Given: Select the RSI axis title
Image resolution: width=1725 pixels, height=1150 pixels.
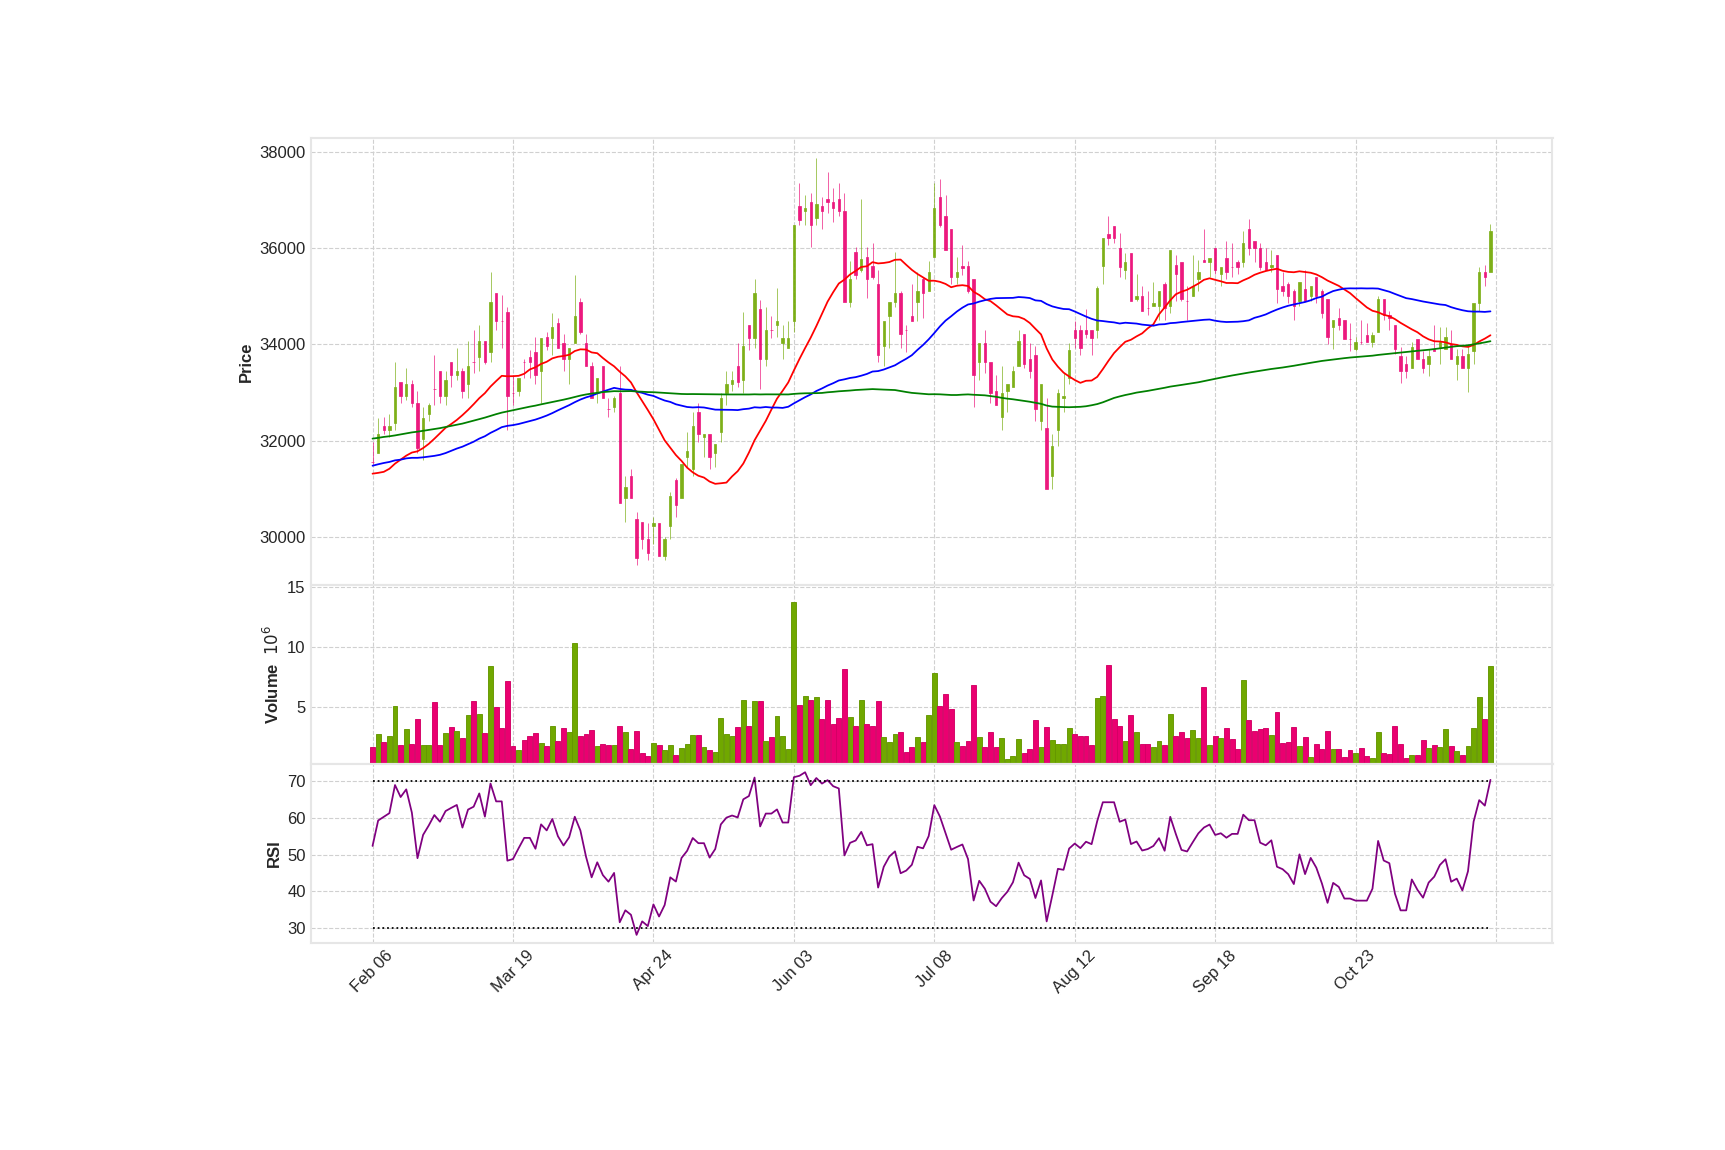Looking at the screenshot, I should coord(273,855).
